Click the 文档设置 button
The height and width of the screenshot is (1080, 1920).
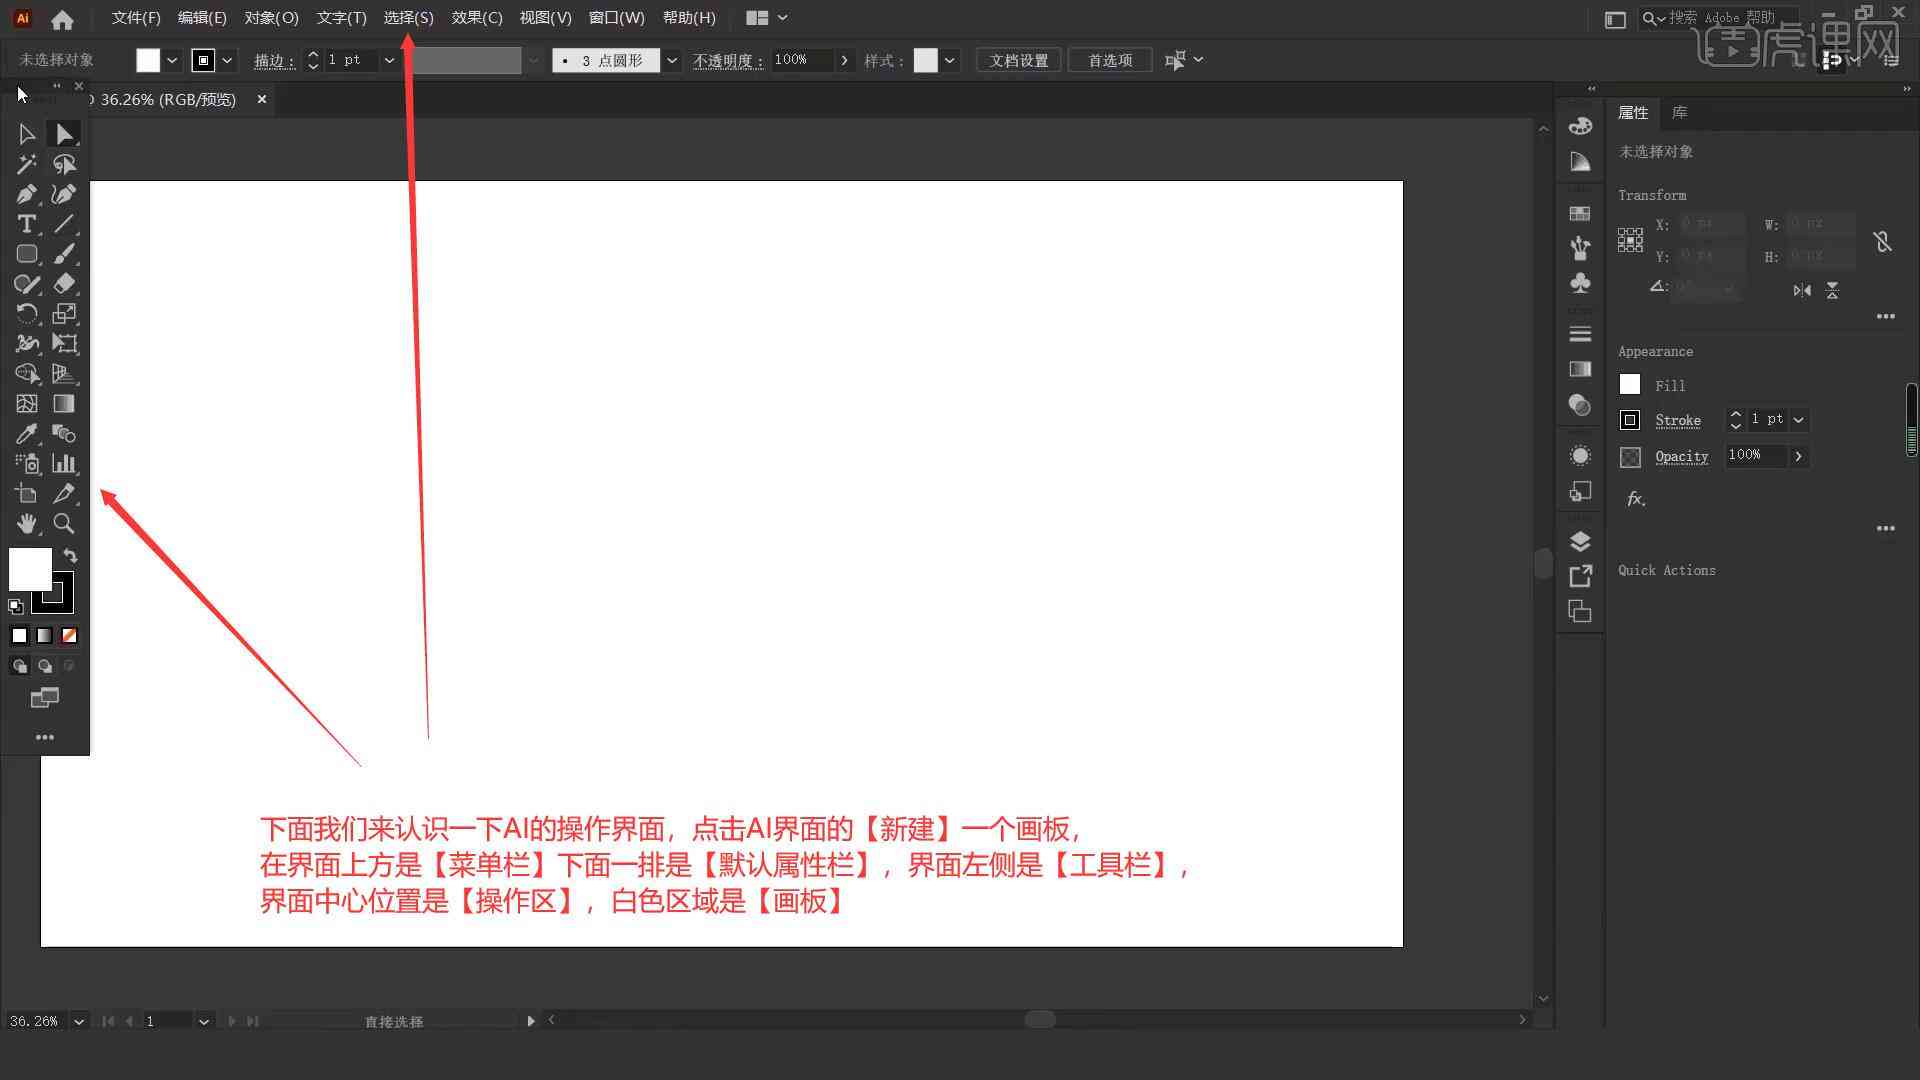1021,59
